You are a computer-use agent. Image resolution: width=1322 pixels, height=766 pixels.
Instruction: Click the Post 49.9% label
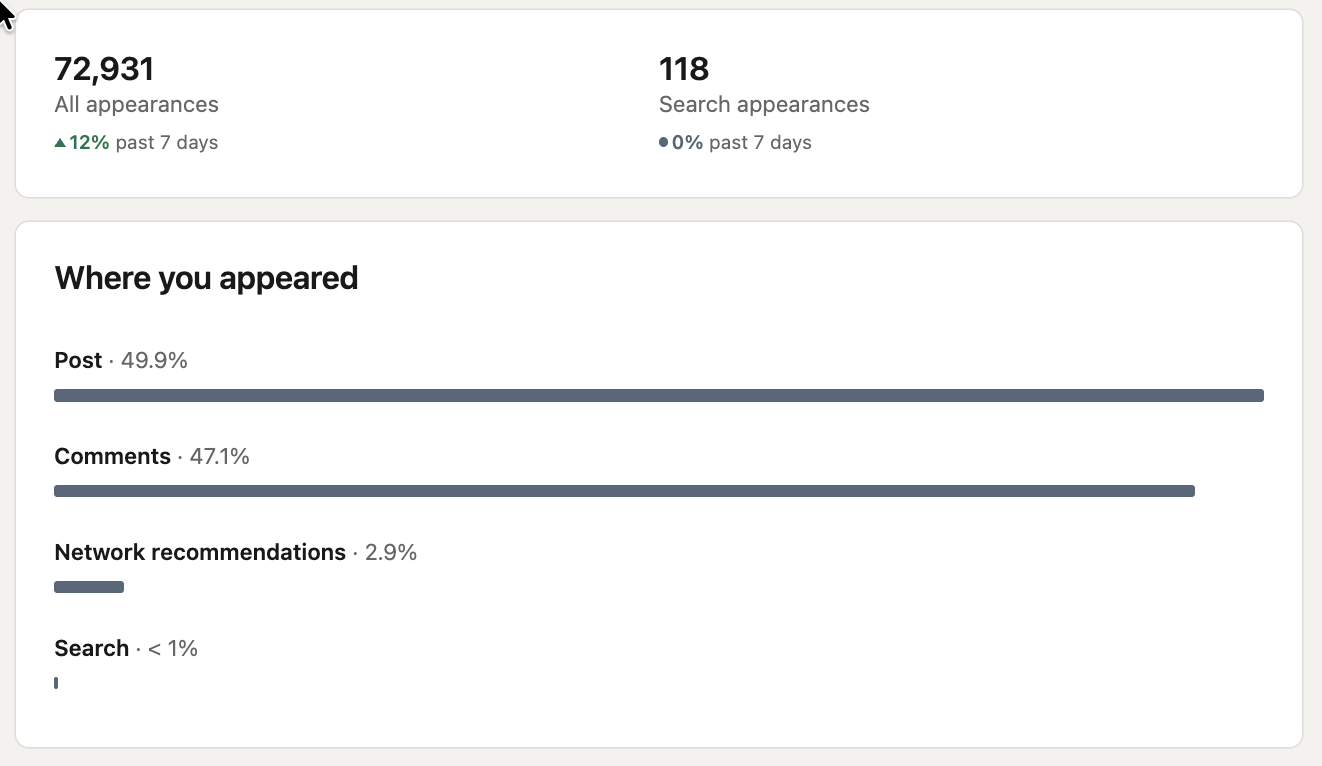pyautogui.click(x=121, y=360)
